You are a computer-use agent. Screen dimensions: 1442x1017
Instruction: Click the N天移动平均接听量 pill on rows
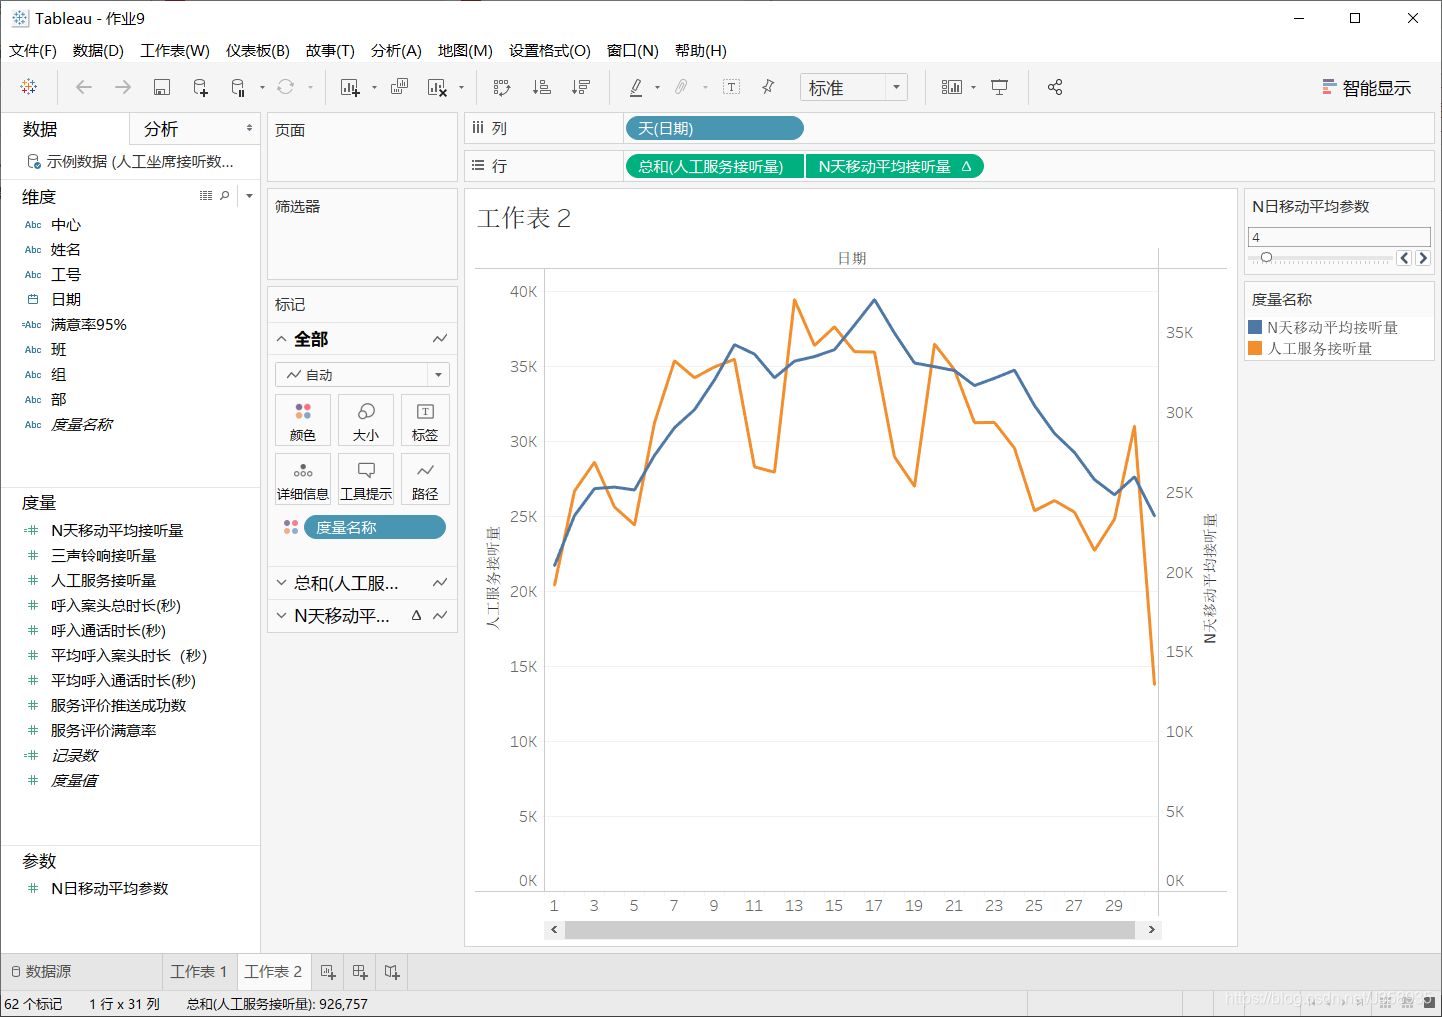[x=894, y=166]
